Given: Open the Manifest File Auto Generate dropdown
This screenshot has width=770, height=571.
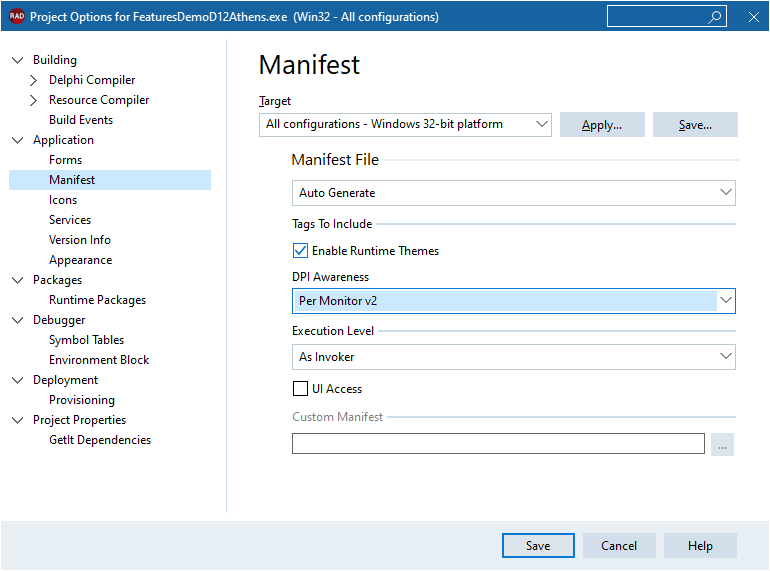Looking at the screenshot, I should click(514, 193).
